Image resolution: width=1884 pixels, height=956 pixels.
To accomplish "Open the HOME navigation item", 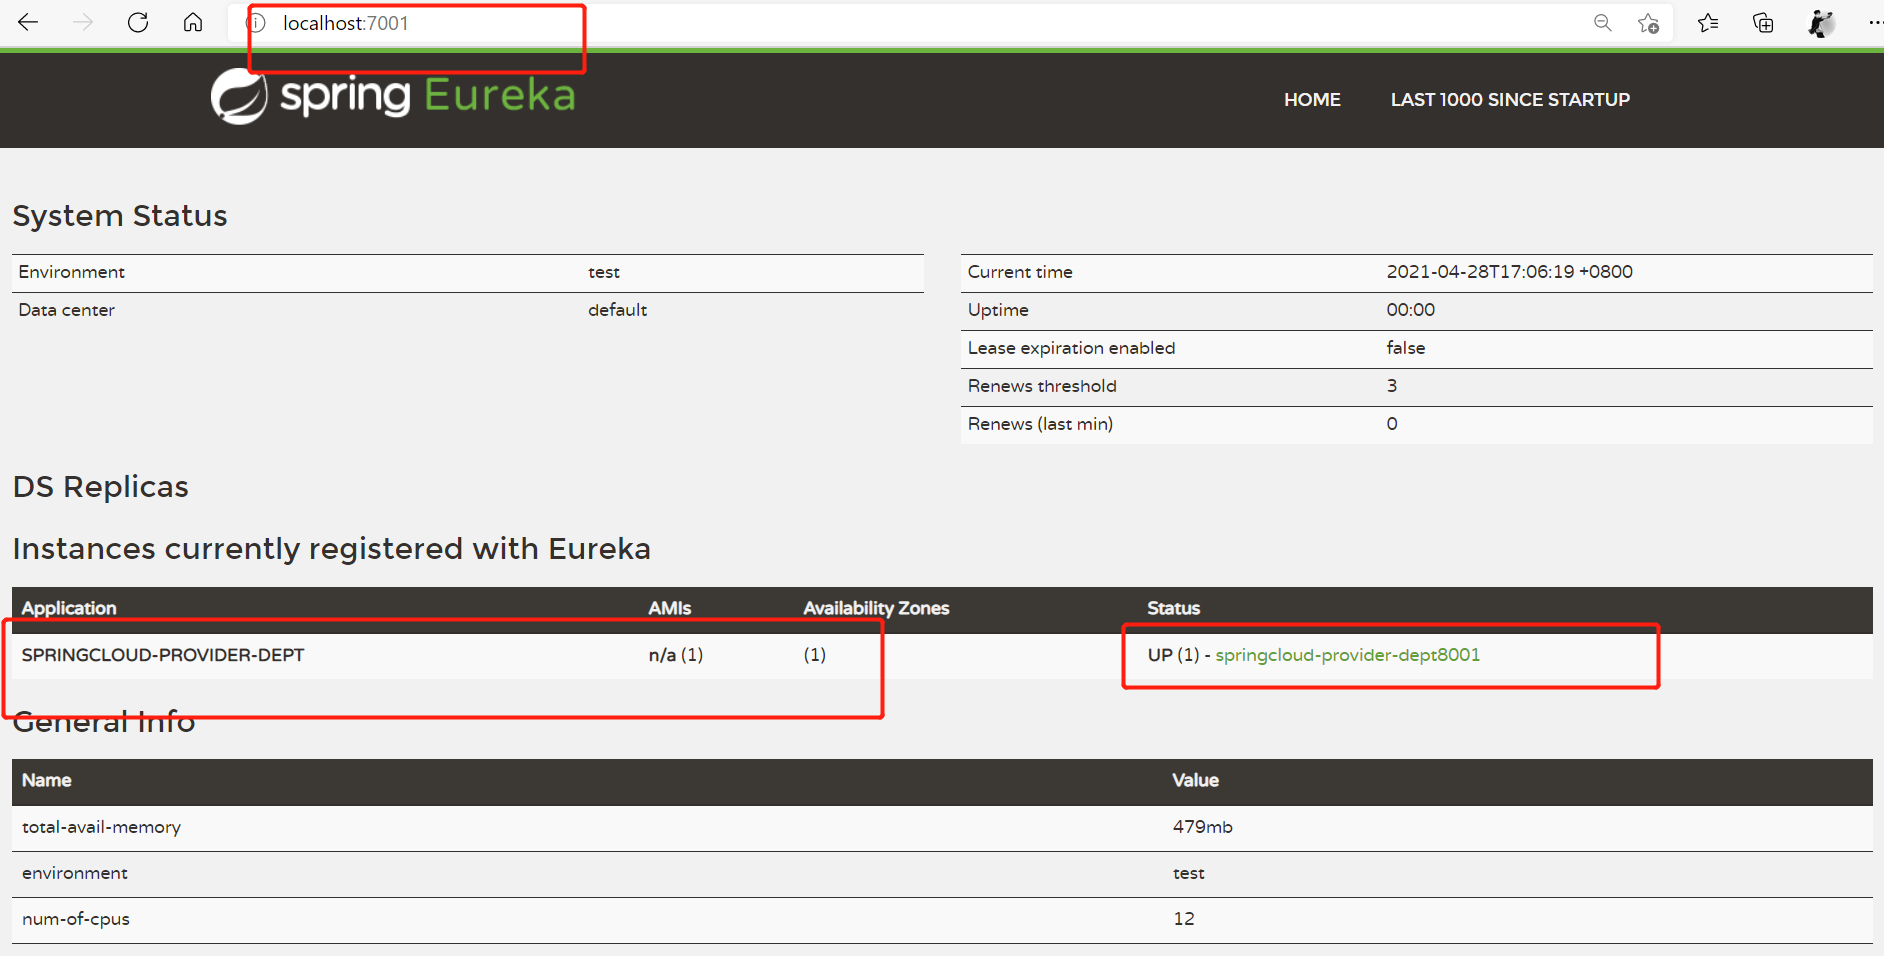I will [1312, 100].
